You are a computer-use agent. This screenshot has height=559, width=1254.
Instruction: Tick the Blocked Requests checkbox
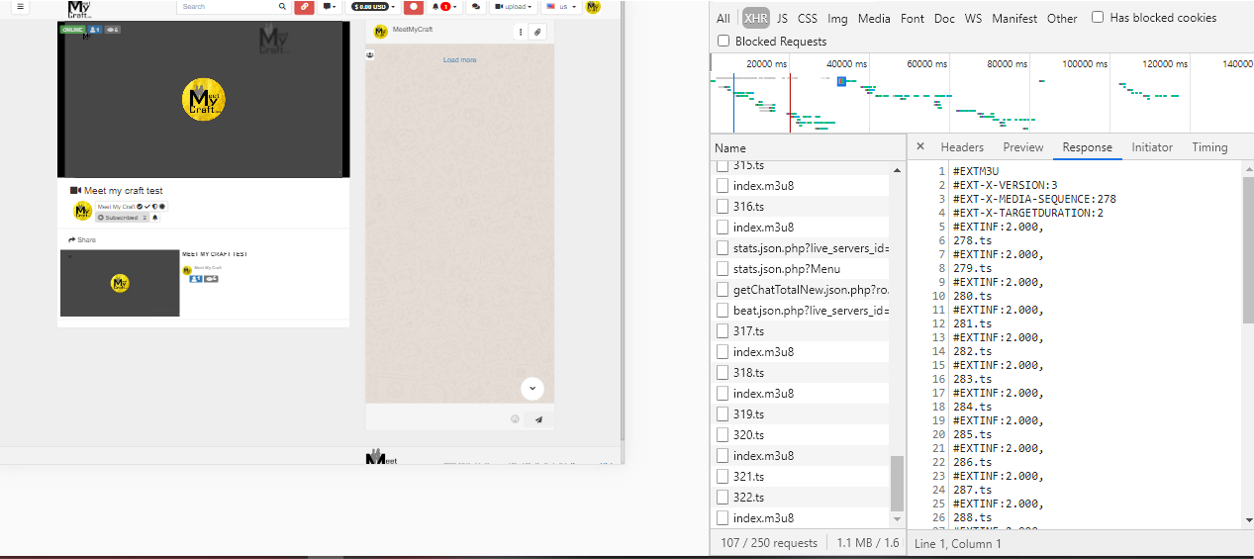pyautogui.click(x=724, y=41)
